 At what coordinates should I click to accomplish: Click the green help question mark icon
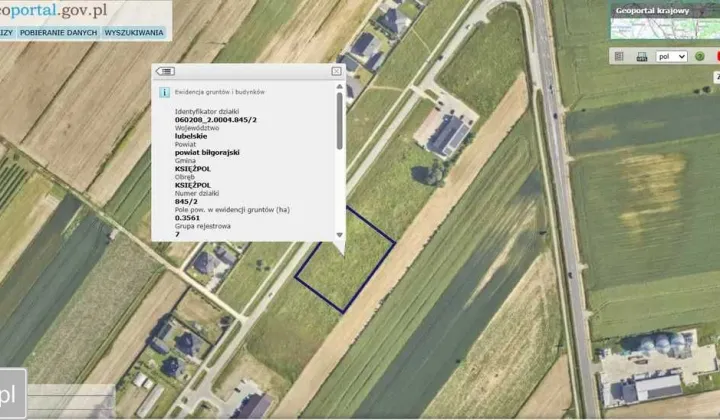[699, 56]
